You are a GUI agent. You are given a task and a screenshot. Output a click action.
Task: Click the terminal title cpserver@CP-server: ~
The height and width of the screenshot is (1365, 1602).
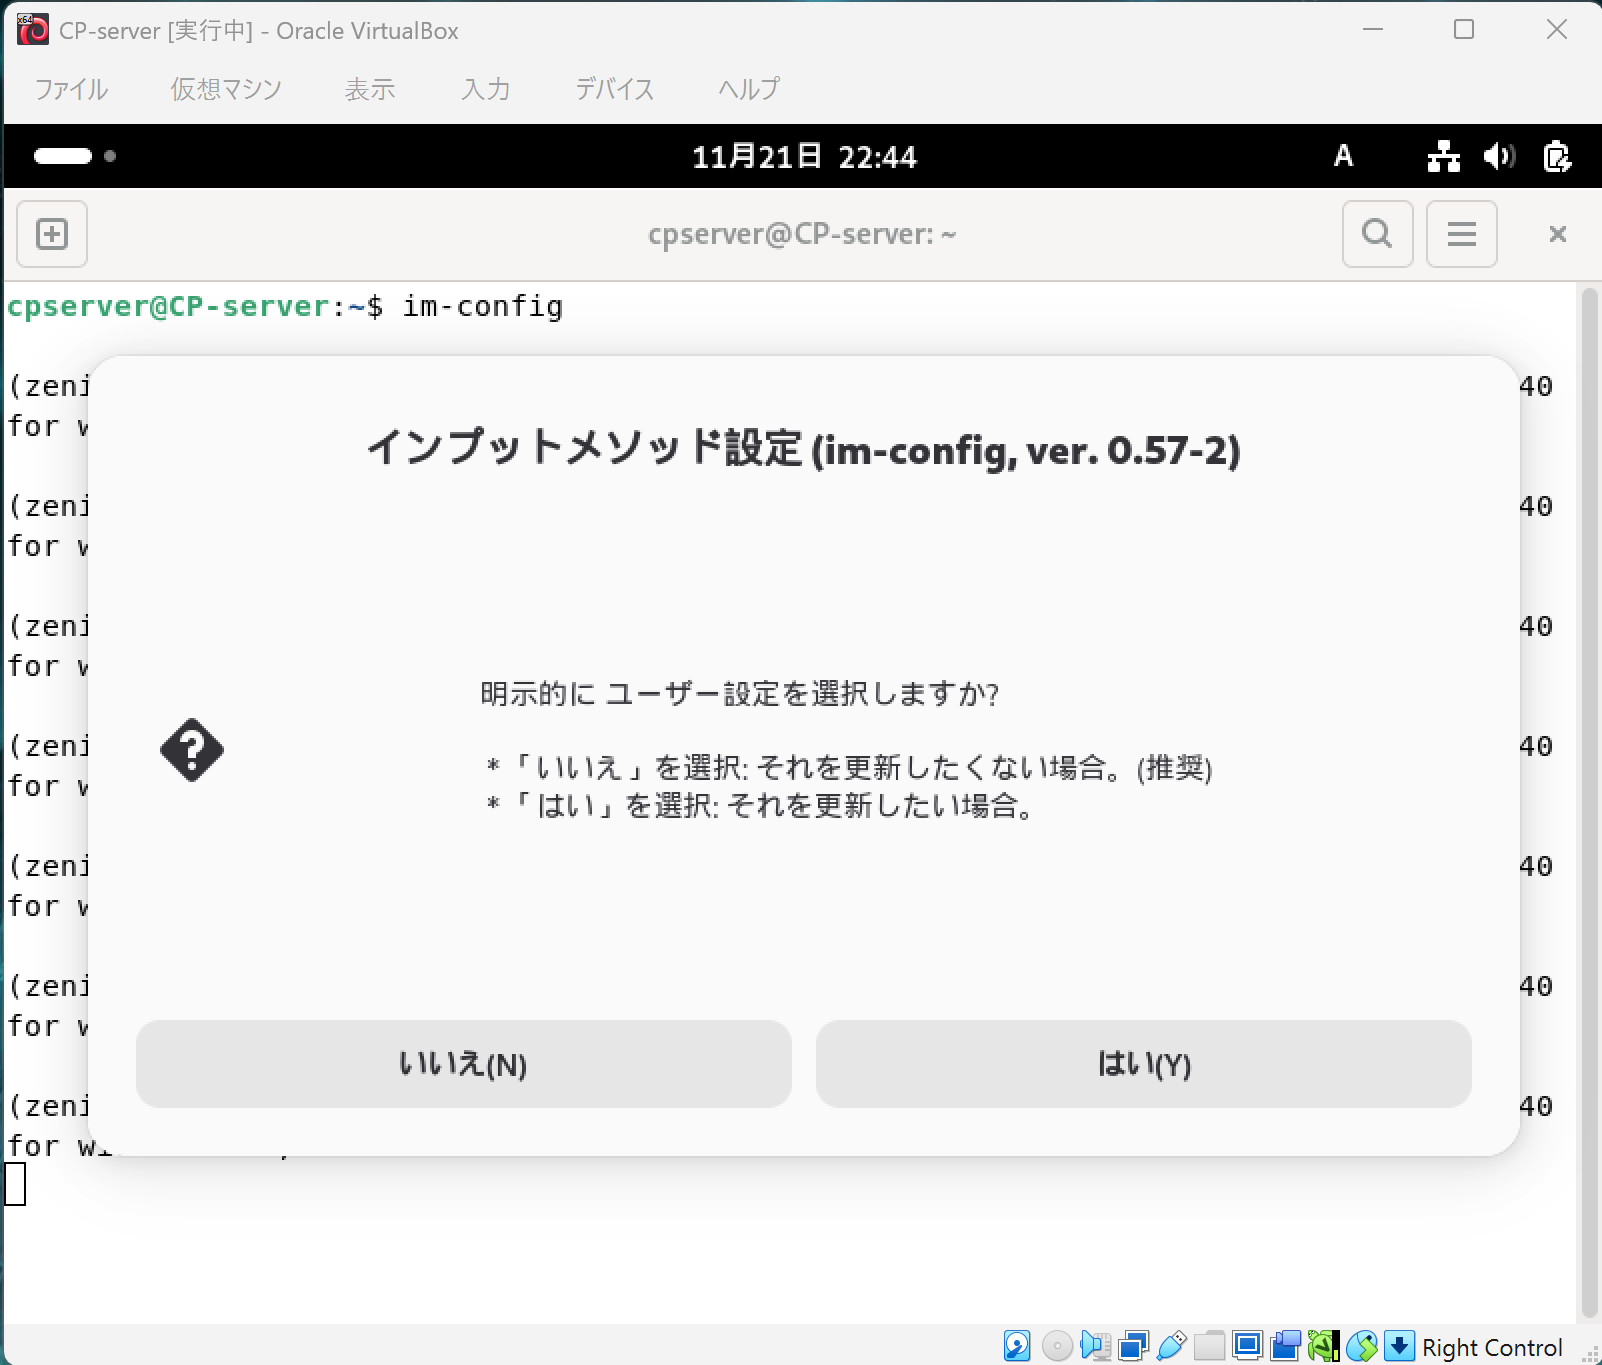(x=802, y=234)
